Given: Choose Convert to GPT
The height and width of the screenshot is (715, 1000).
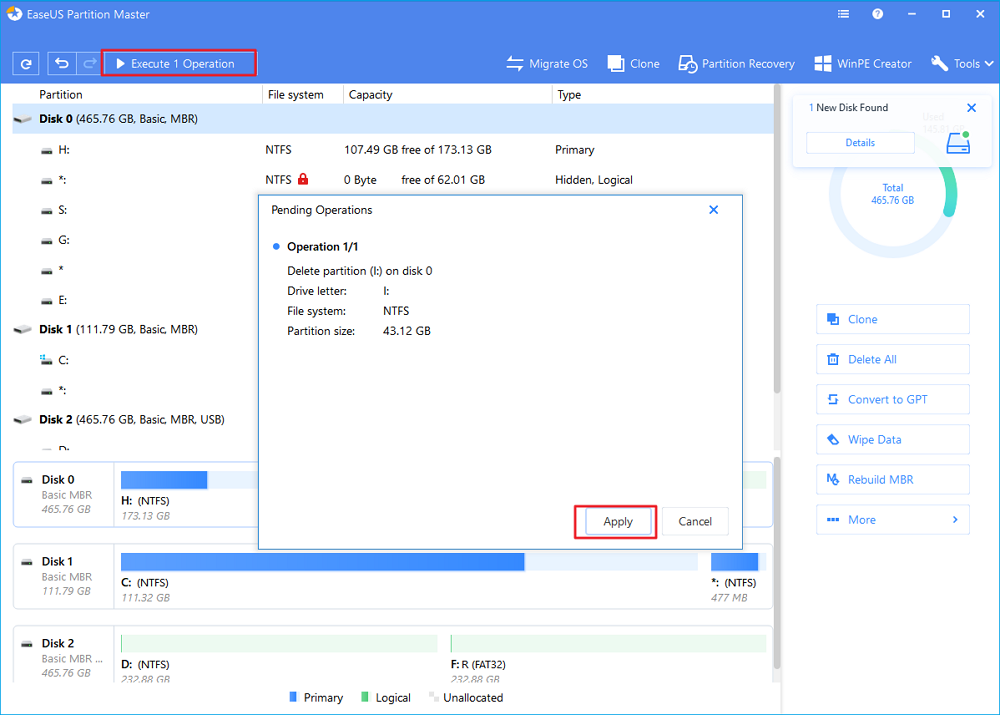Looking at the screenshot, I should pyautogui.click(x=892, y=399).
